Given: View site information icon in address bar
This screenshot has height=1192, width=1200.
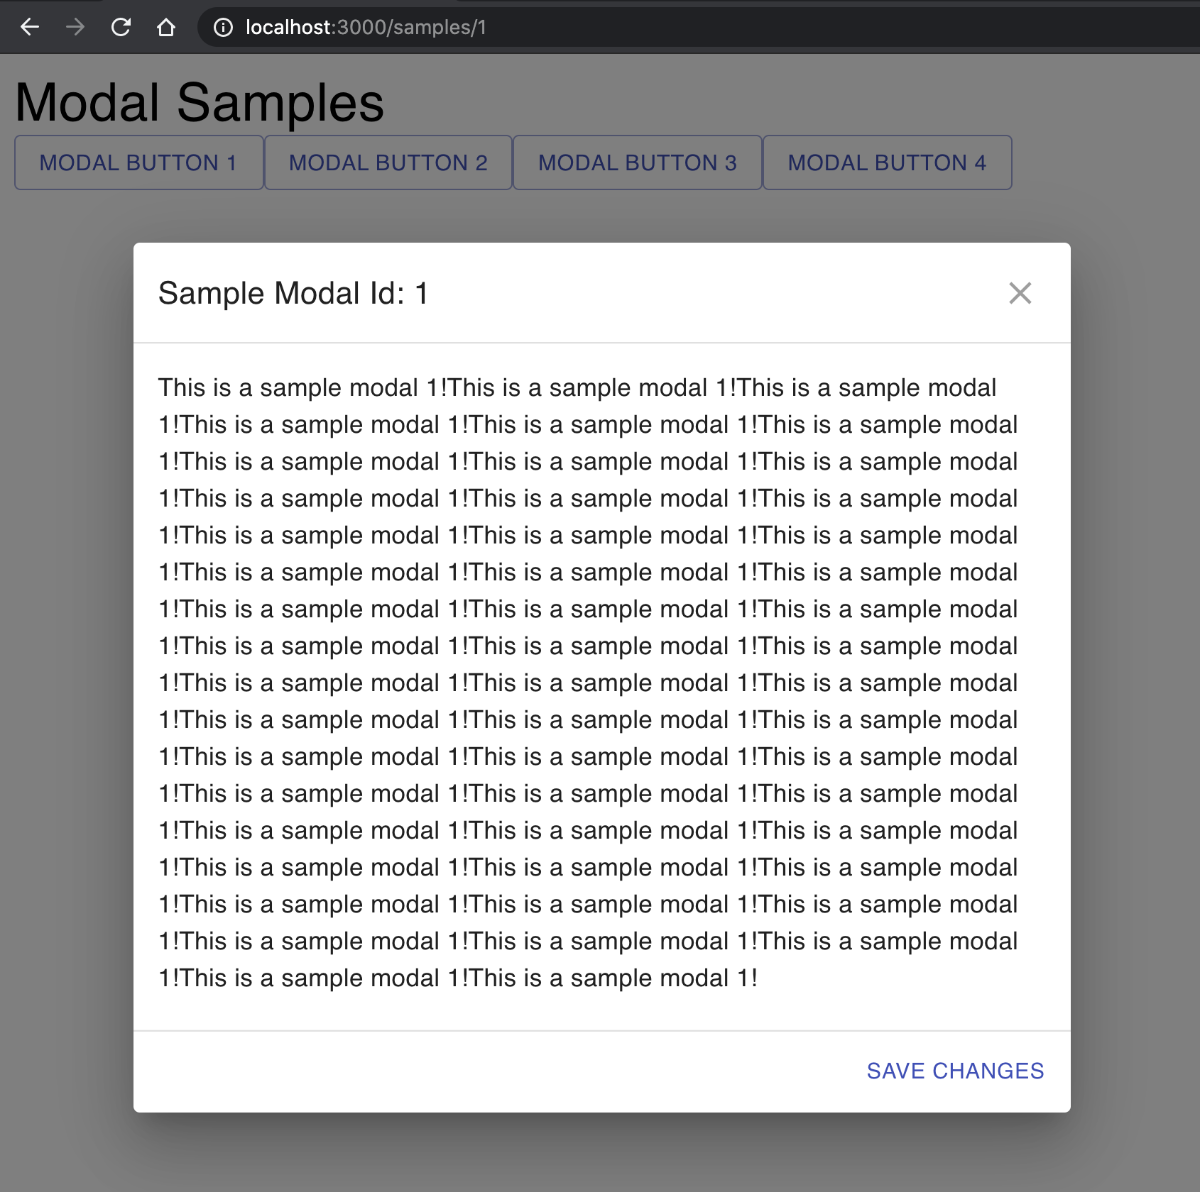Looking at the screenshot, I should point(223,27).
